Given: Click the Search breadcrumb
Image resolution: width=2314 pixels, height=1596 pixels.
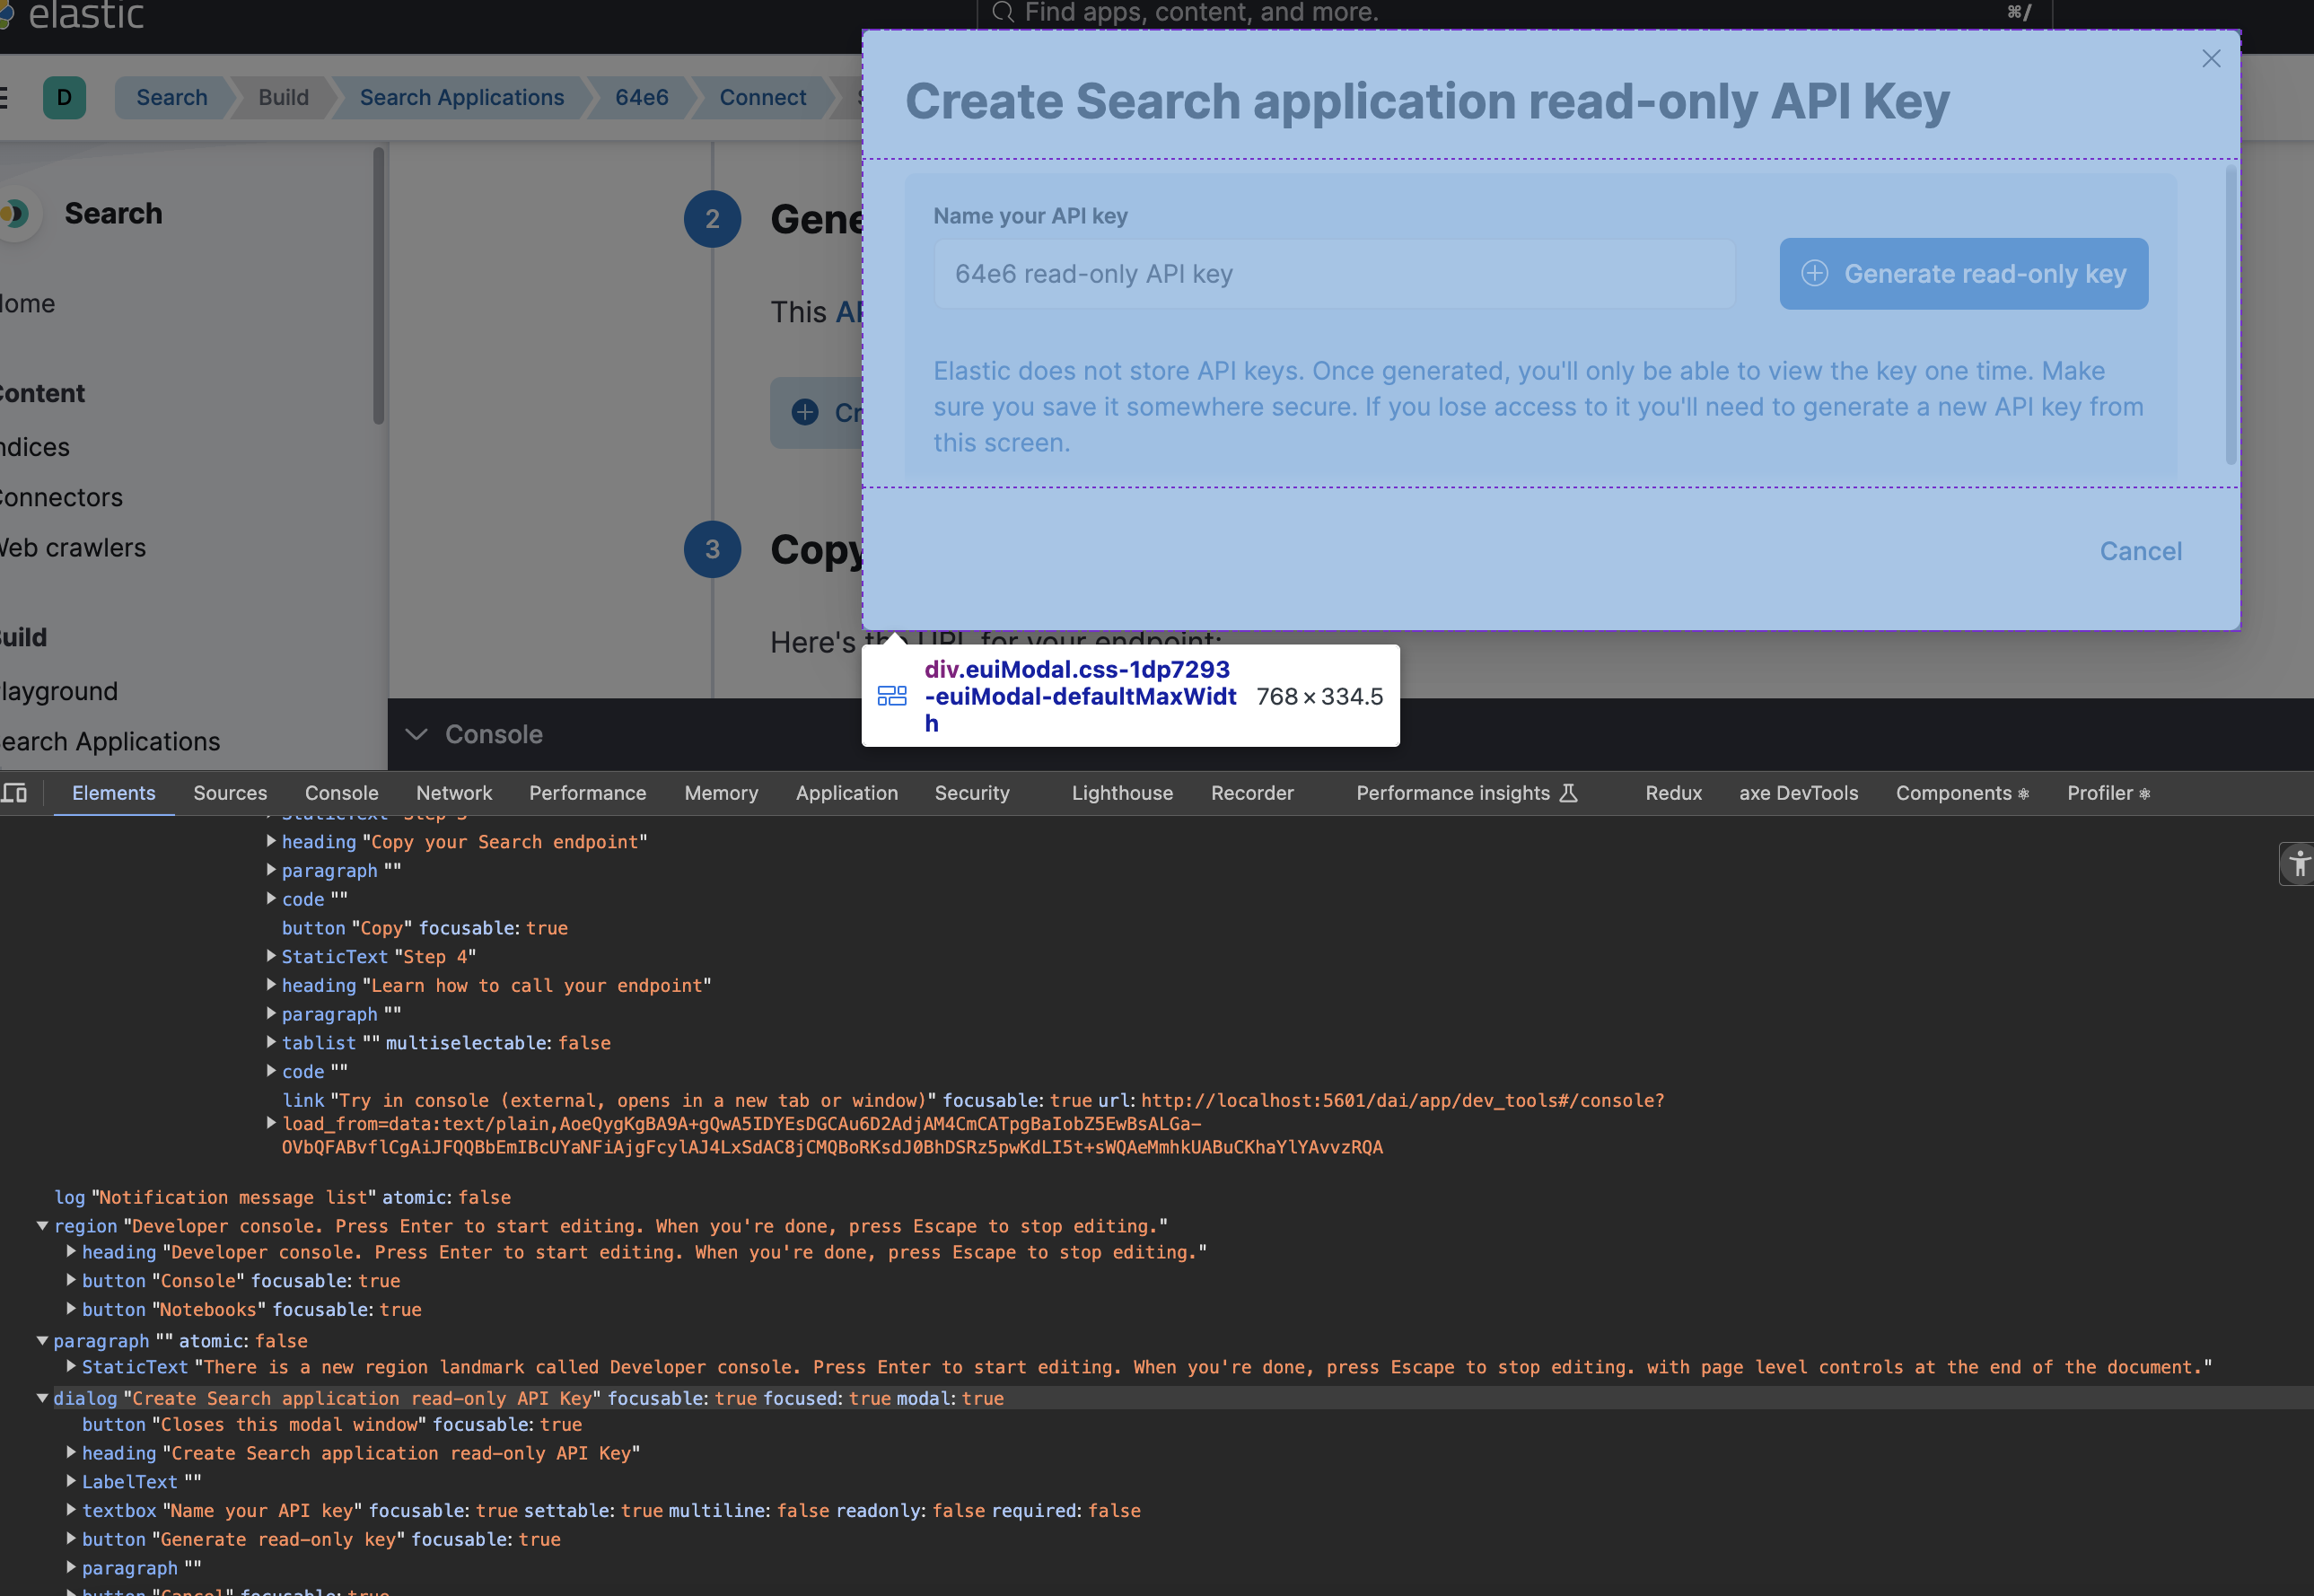Looking at the screenshot, I should coord(172,98).
